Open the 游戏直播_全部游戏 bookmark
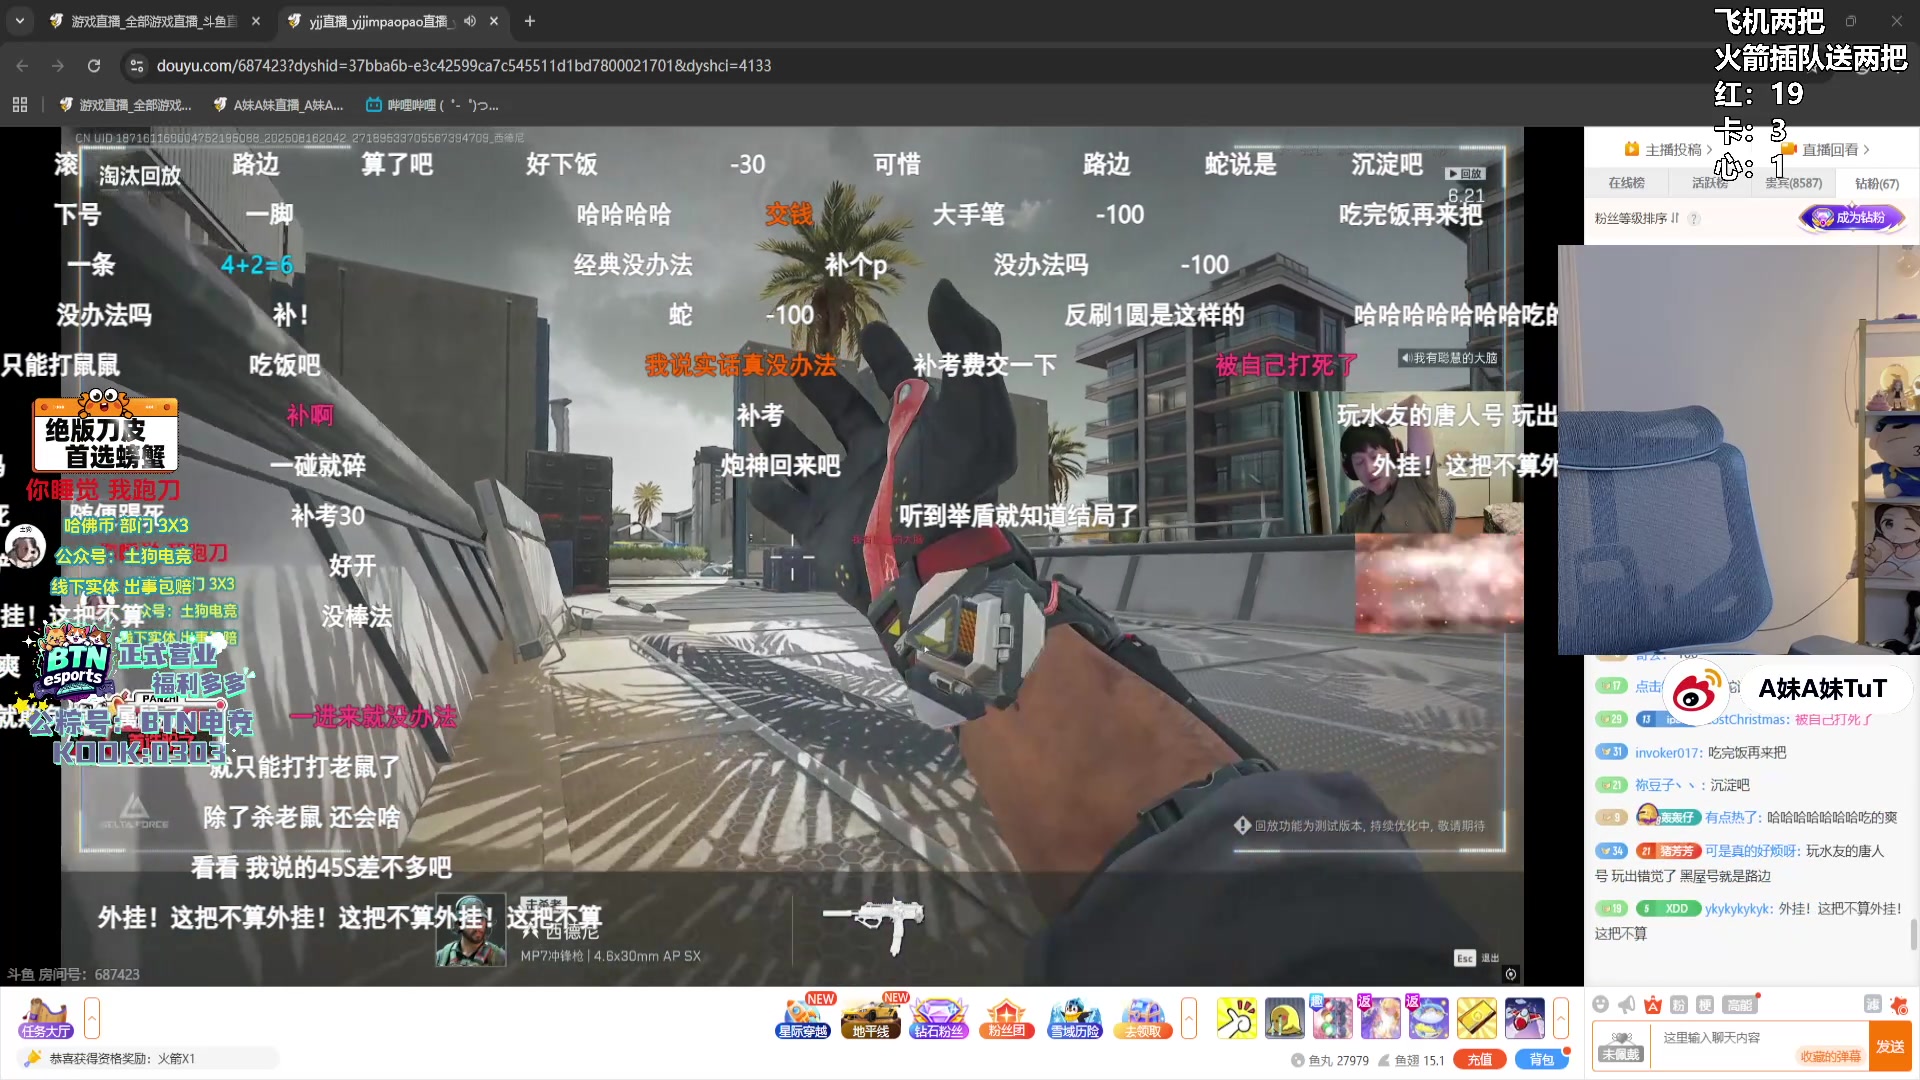Viewport: 1920px width, 1080px height. 126,105
